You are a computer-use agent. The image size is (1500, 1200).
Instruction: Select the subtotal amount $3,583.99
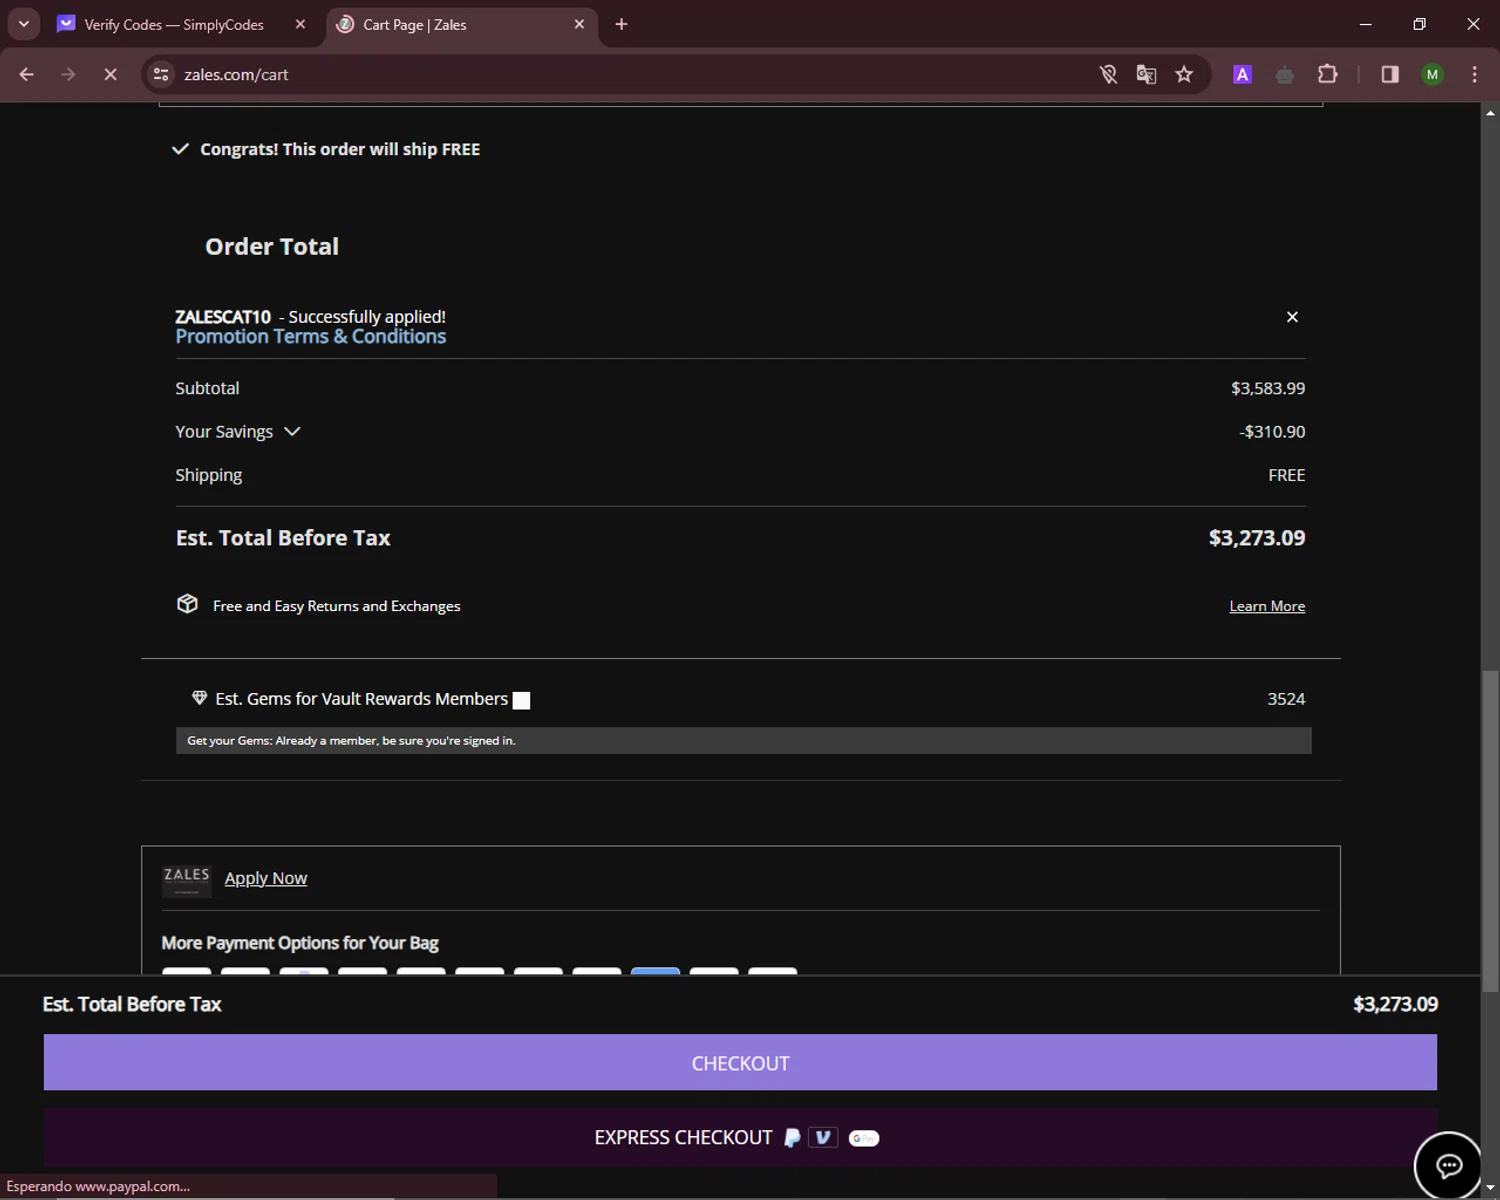tap(1268, 388)
